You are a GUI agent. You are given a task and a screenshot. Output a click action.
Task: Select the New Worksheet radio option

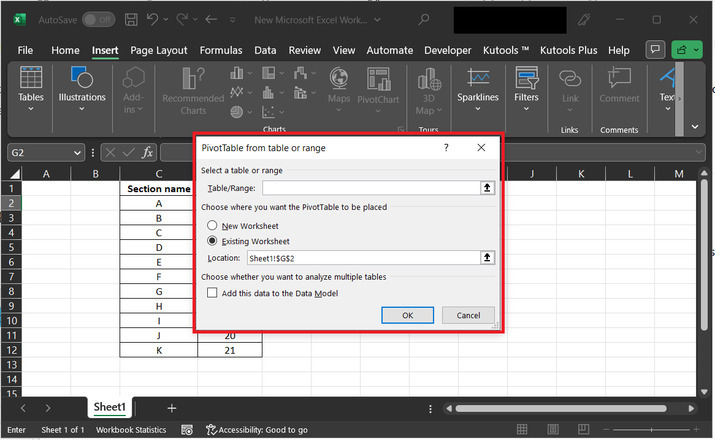212,226
